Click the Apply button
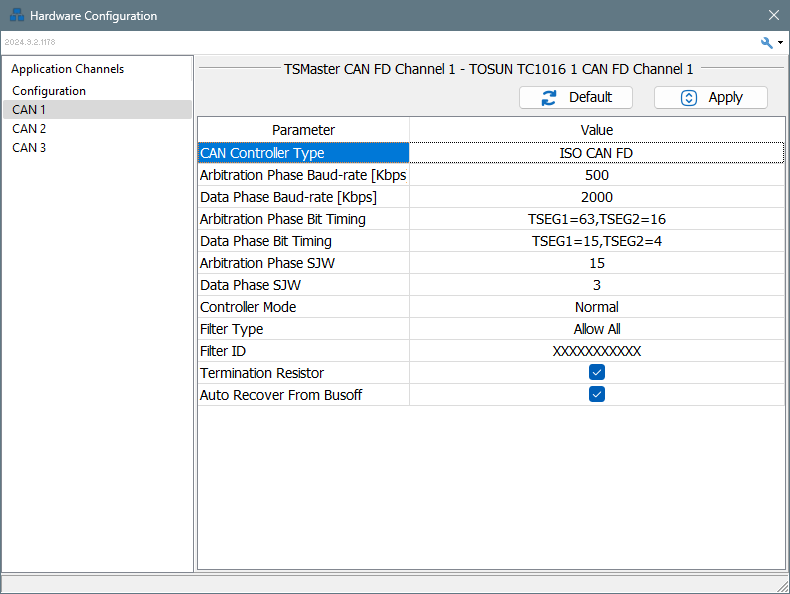This screenshot has width=790, height=594. tap(711, 97)
